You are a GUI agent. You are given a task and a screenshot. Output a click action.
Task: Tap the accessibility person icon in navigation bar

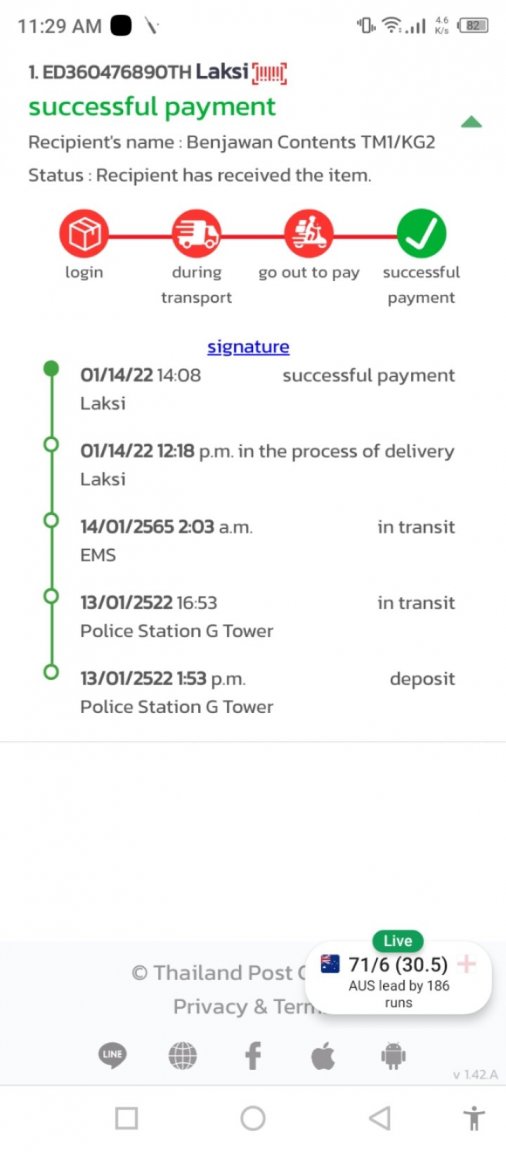click(x=474, y=1118)
